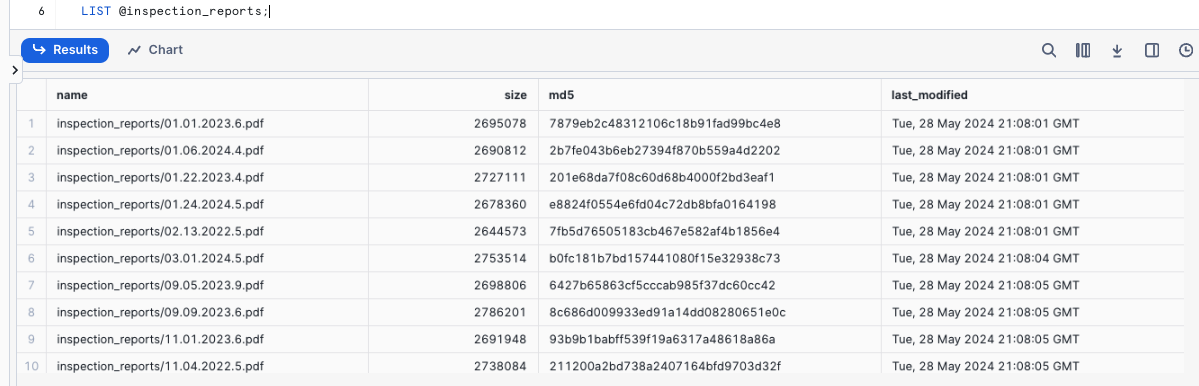1199x386 pixels.
Task: Open the results search icon
Action: click(1049, 50)
